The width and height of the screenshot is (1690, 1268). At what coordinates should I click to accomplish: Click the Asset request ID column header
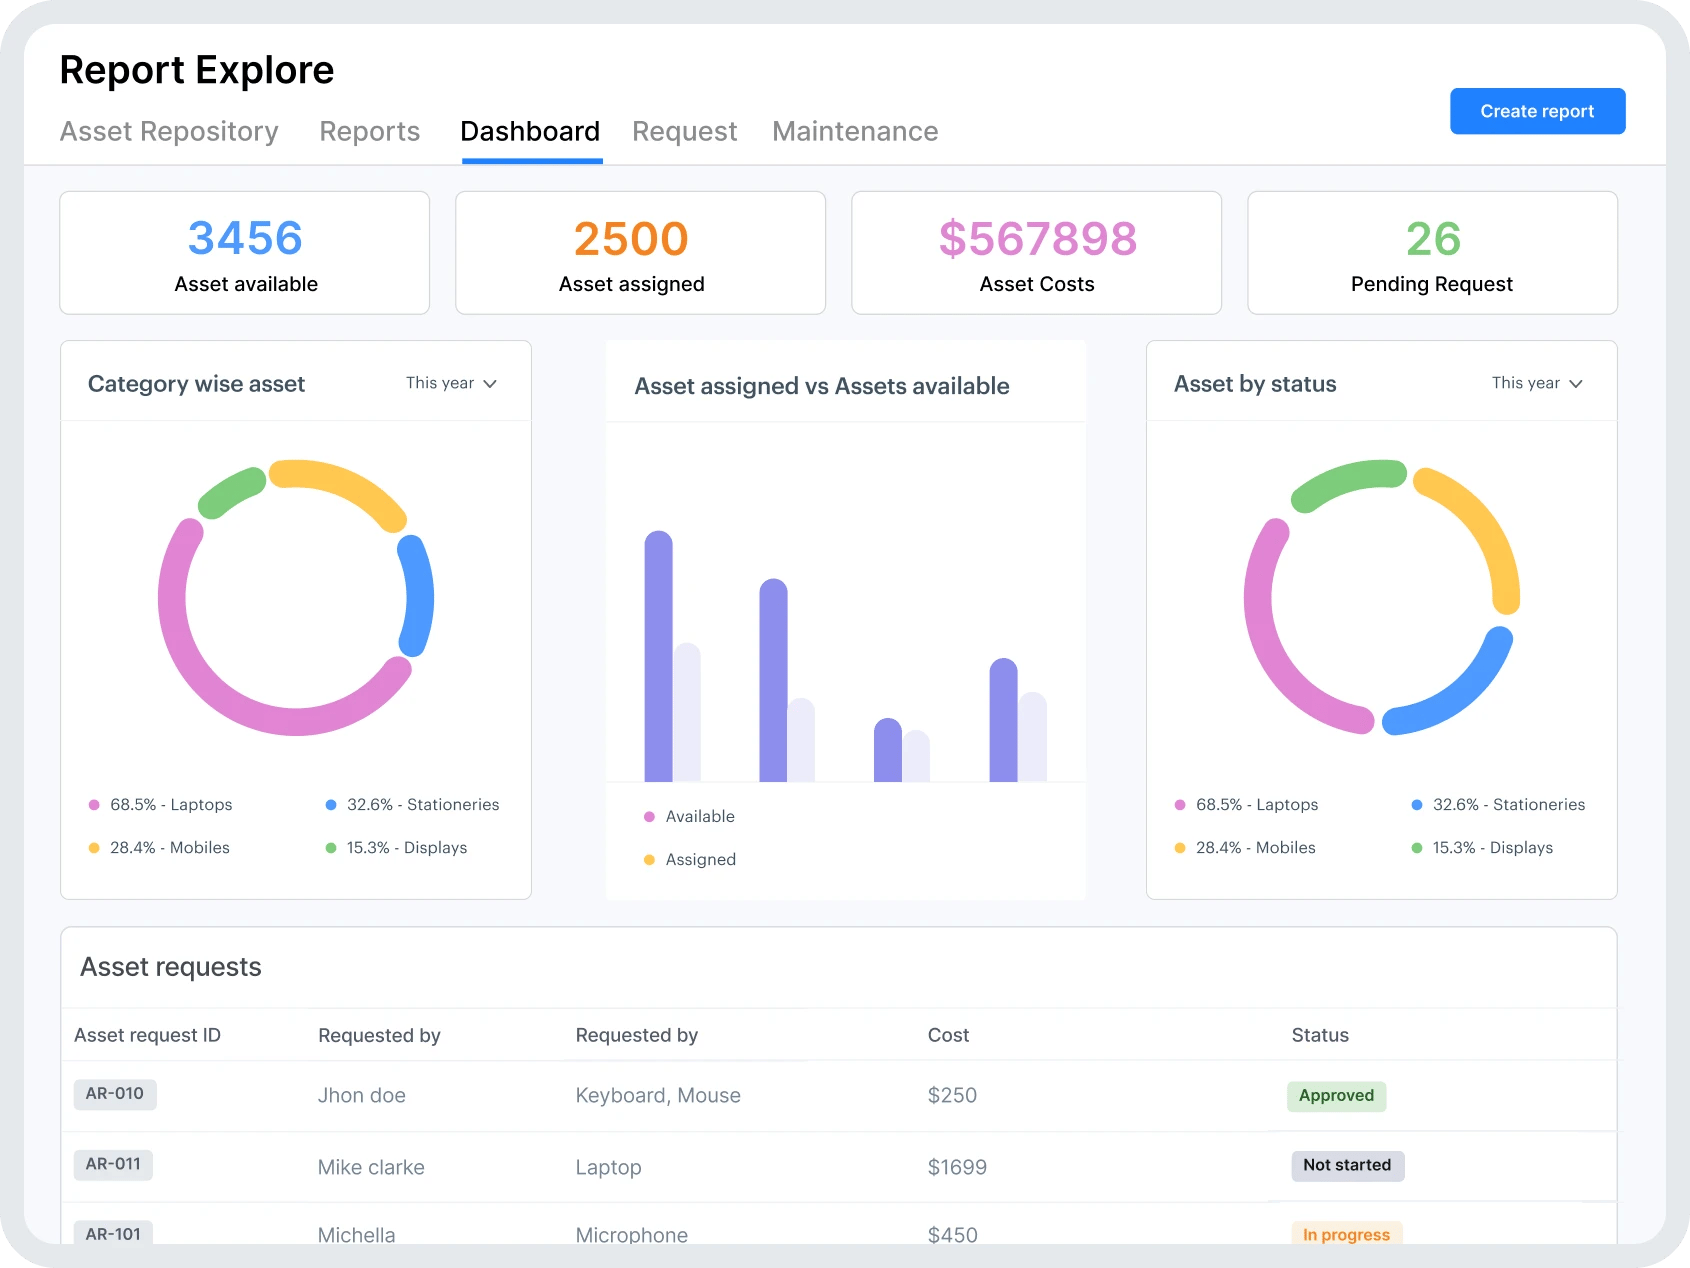147,1036
